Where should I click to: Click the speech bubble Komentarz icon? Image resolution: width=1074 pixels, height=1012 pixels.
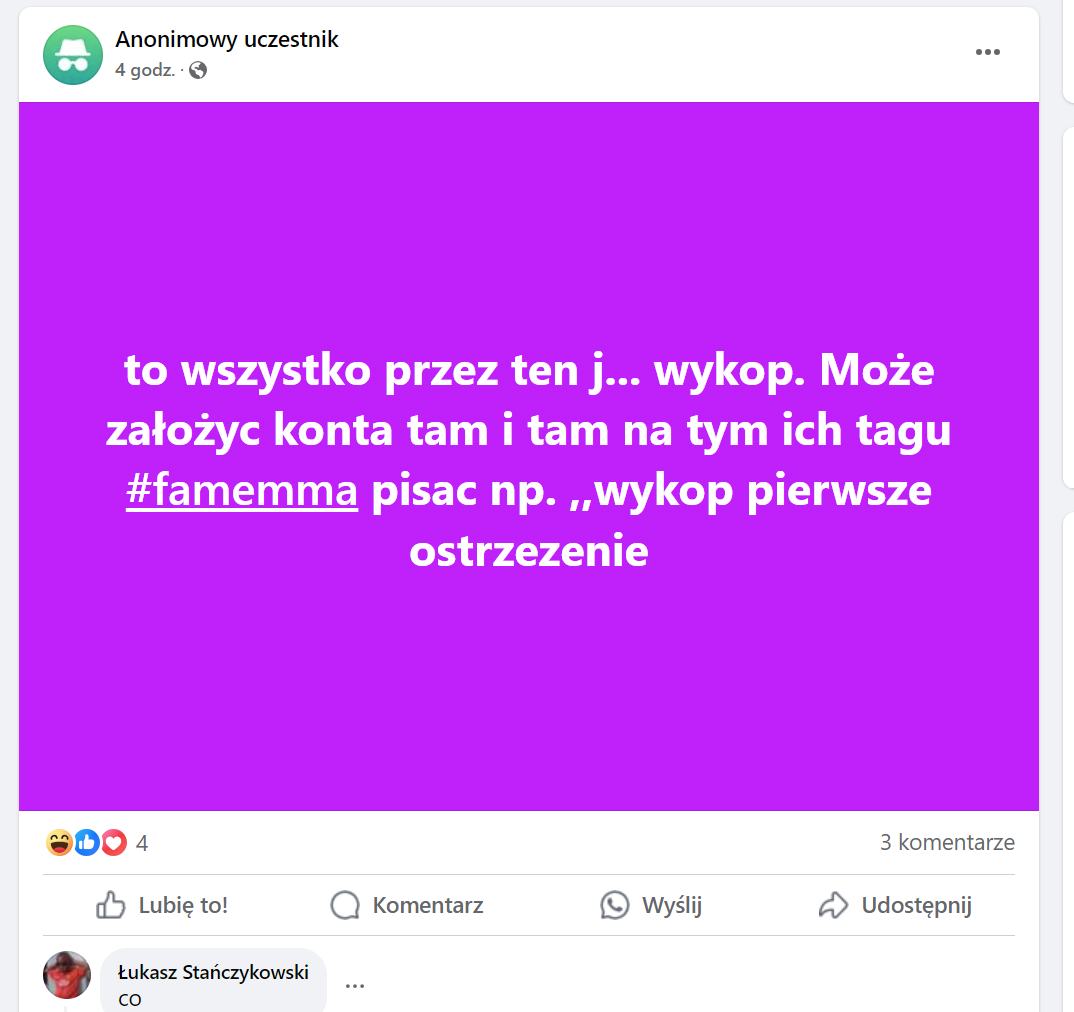[345, 905]
